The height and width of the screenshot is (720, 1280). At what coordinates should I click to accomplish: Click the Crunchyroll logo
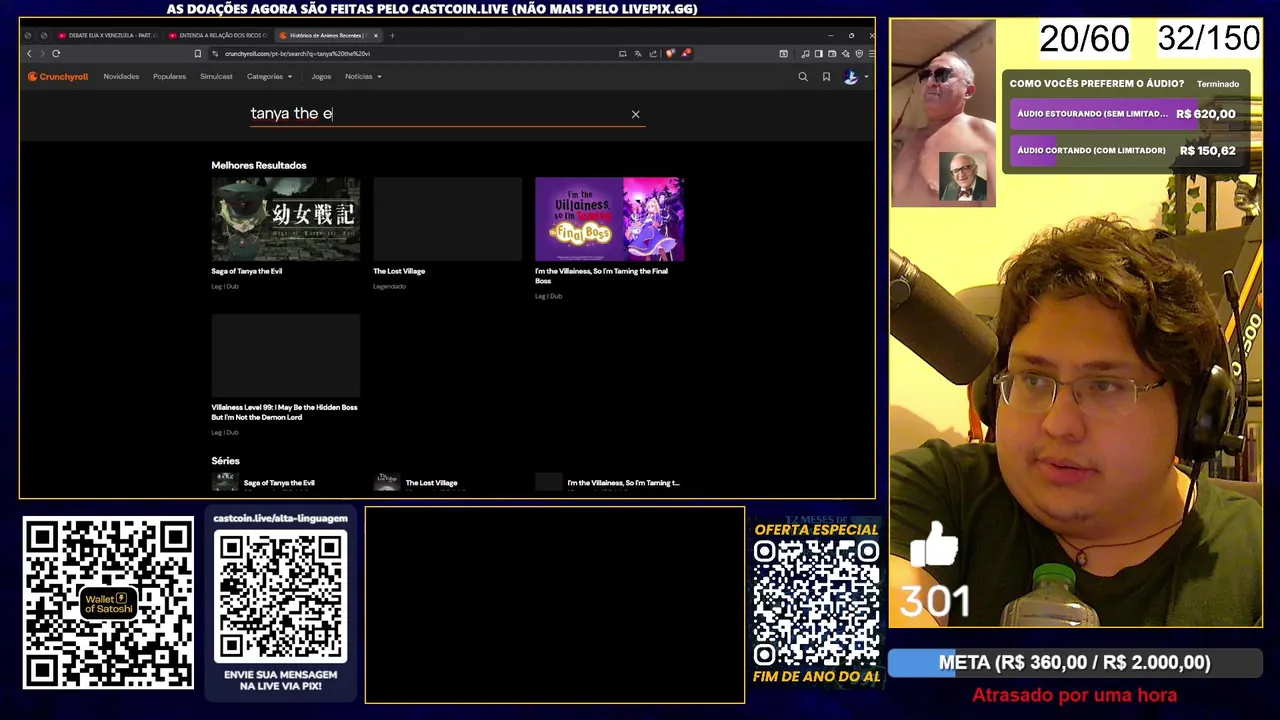(x=58, y=76)
